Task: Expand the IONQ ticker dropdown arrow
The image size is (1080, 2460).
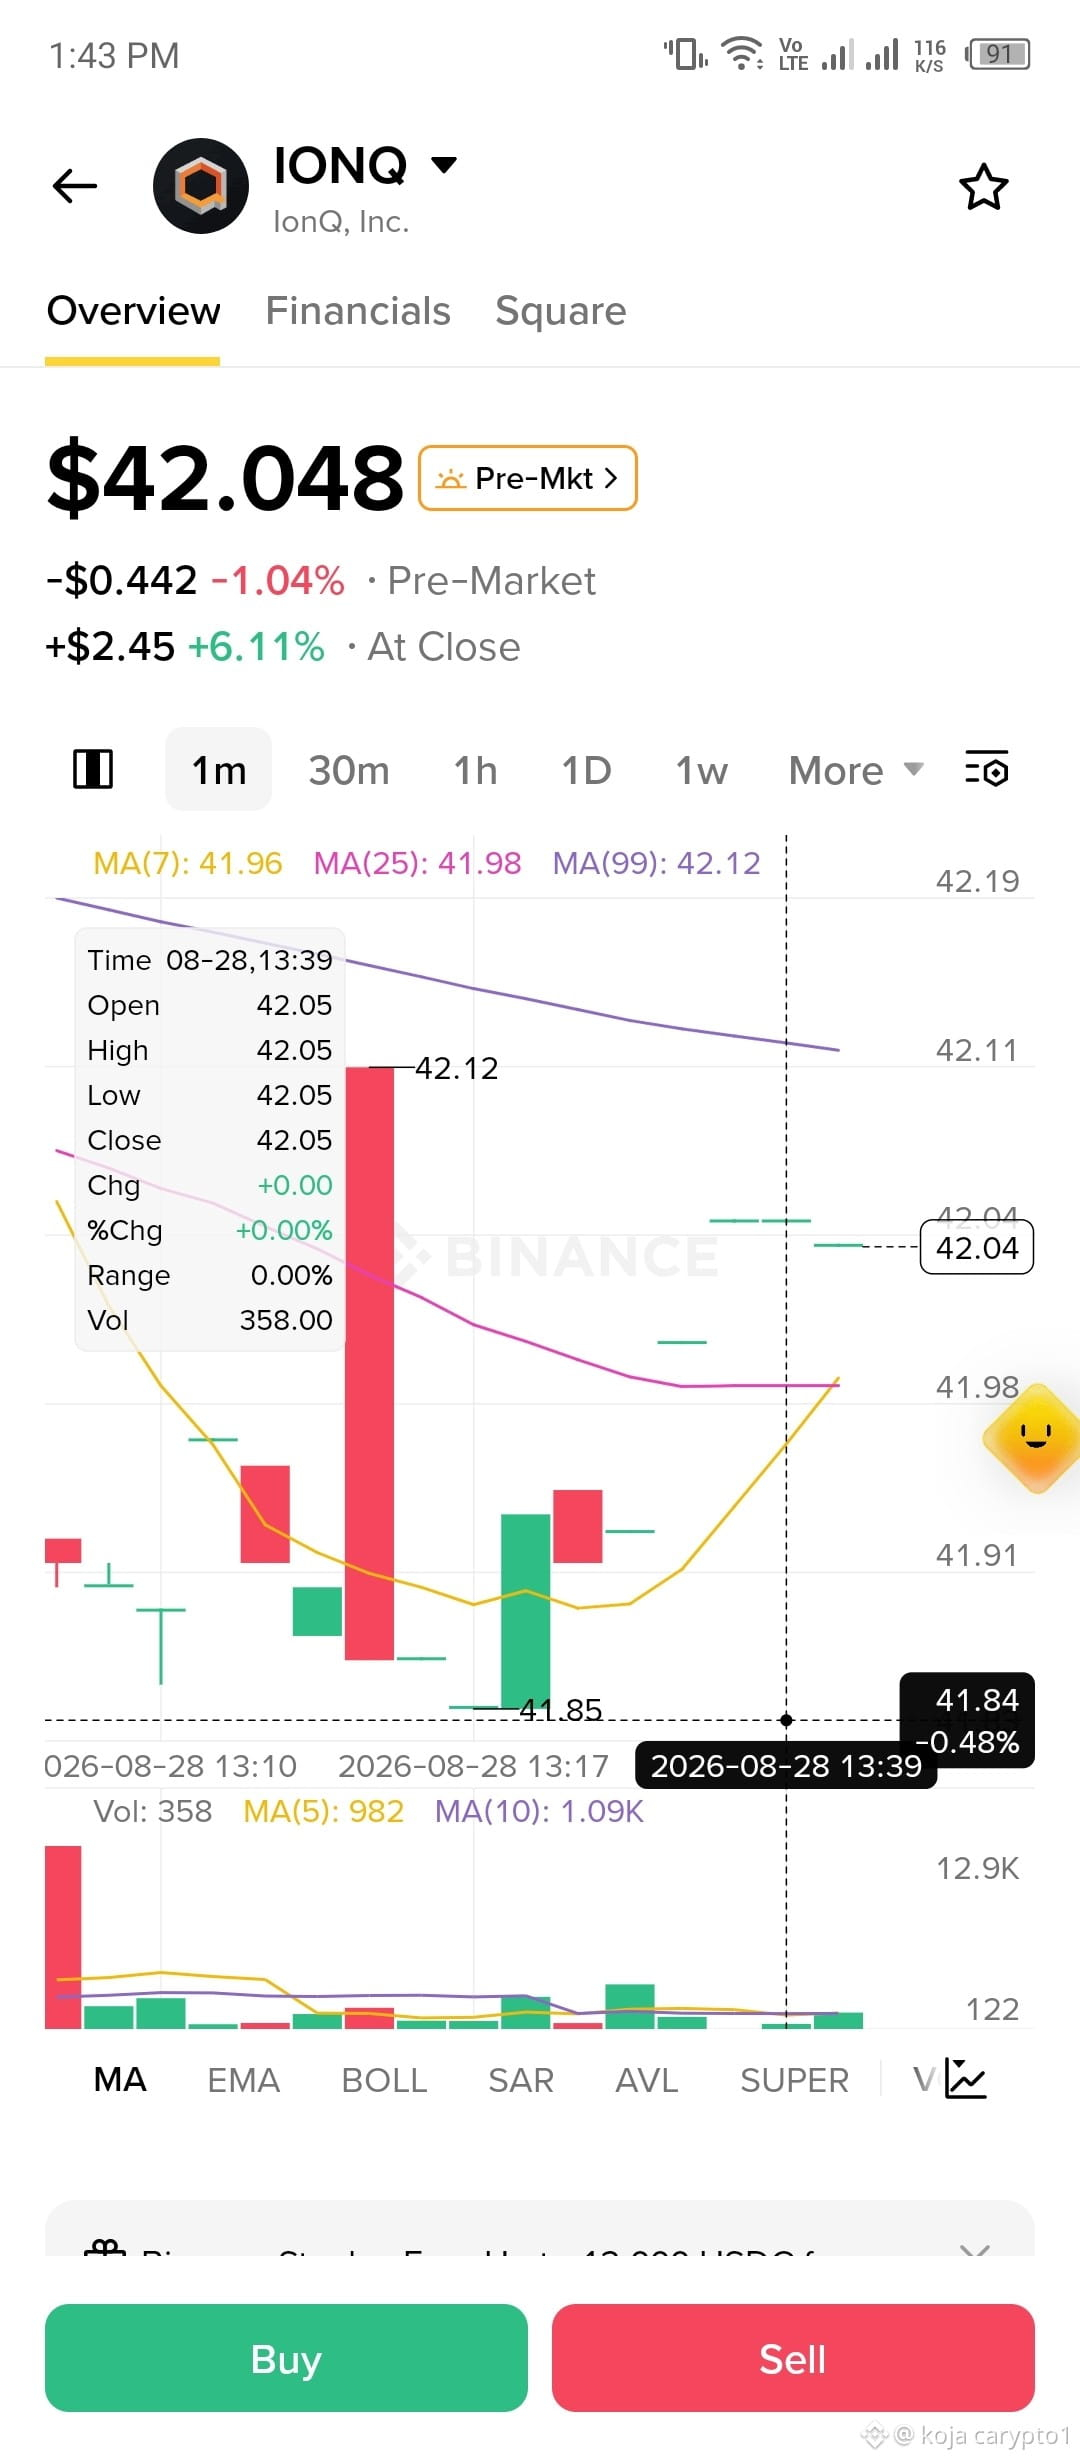Action: (x=443, y=165)
